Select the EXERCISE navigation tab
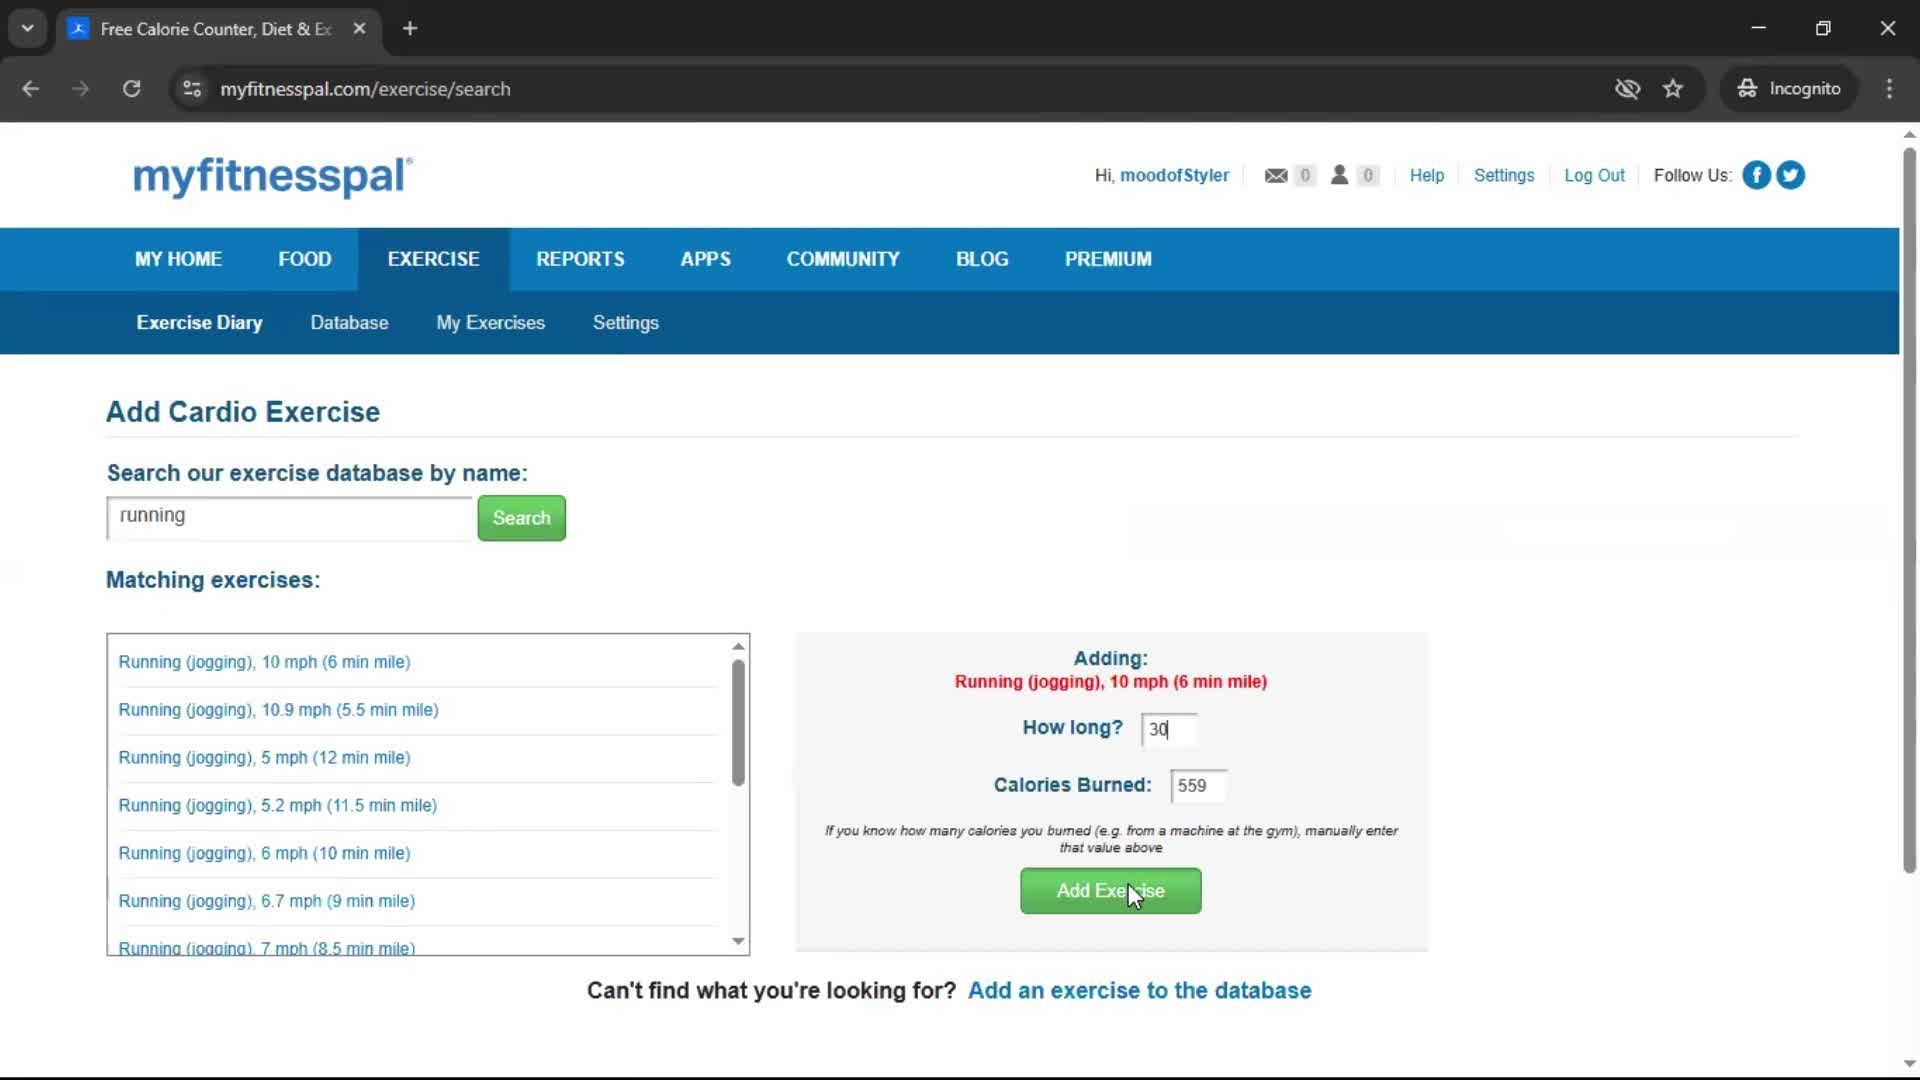 [x=433, y=259]
